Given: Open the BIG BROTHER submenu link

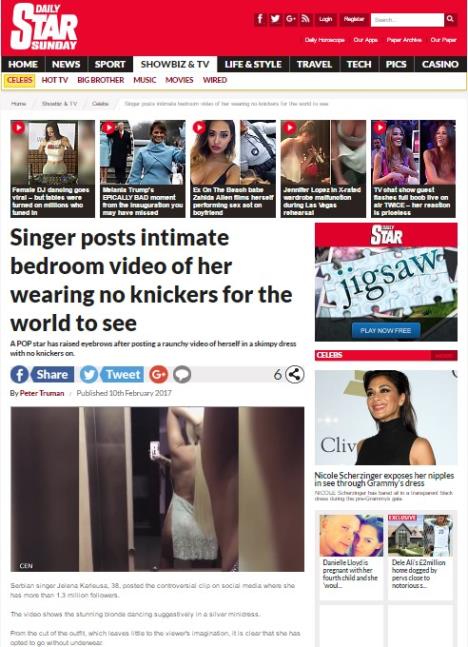Looking at the screenshot, I should point(101,80).
